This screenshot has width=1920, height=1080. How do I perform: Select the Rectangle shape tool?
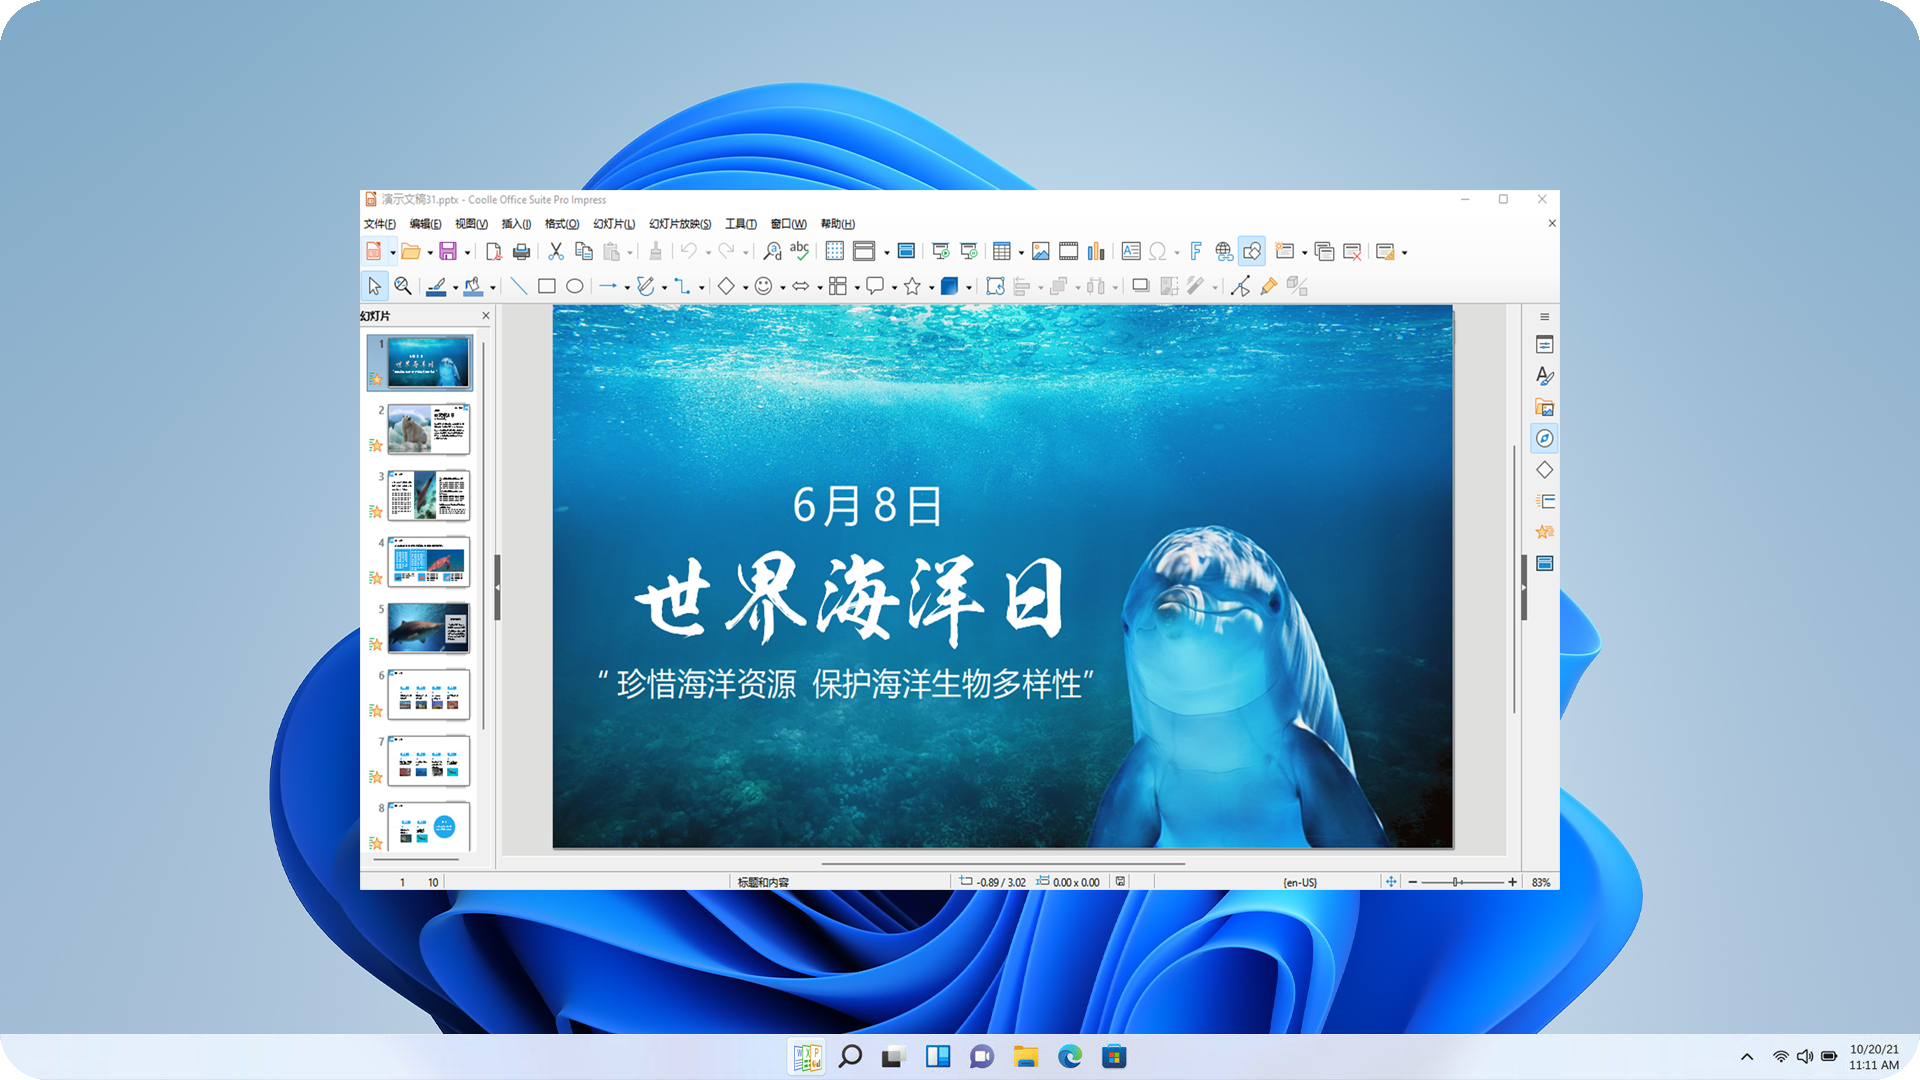coord(547,286)
